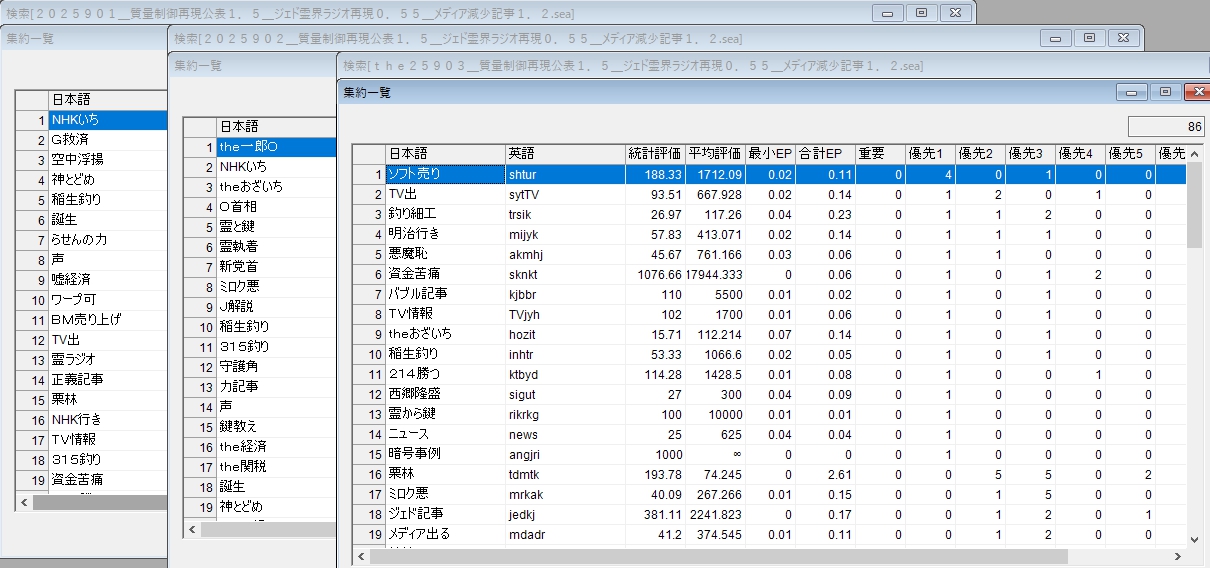Image resolution: width=1210 pixels, height=568 pixels.
Task: Click the input field showing 86
Action: 1166,127
